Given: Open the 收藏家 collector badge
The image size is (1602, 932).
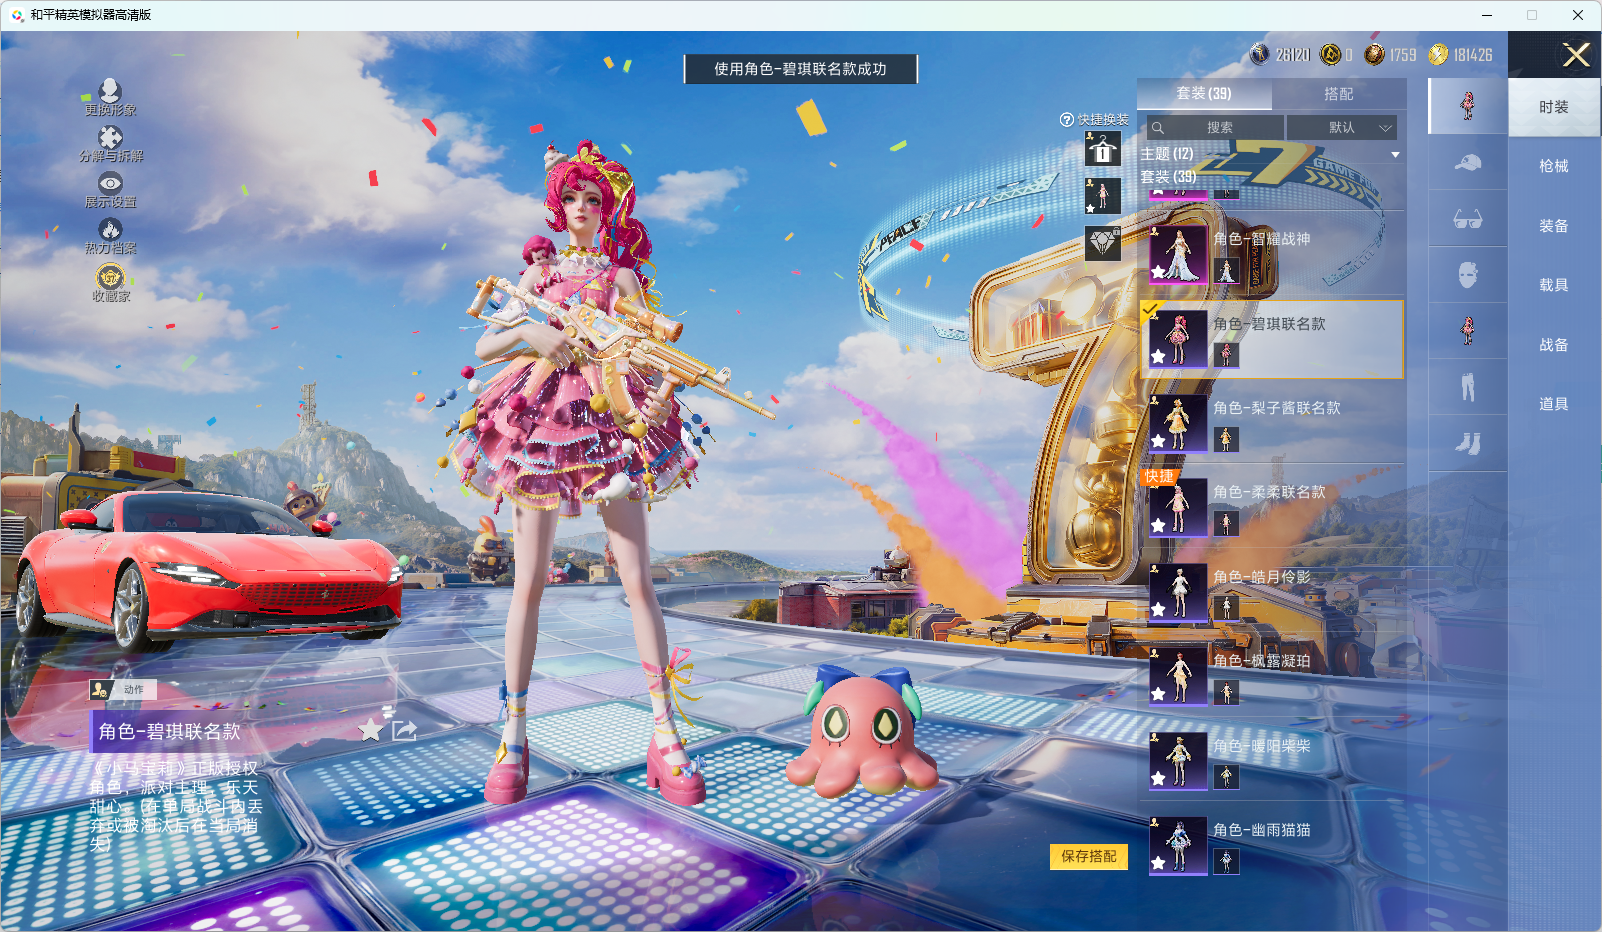Looking at the screenshot, I should pyautogui.click(x=110, y=276).
